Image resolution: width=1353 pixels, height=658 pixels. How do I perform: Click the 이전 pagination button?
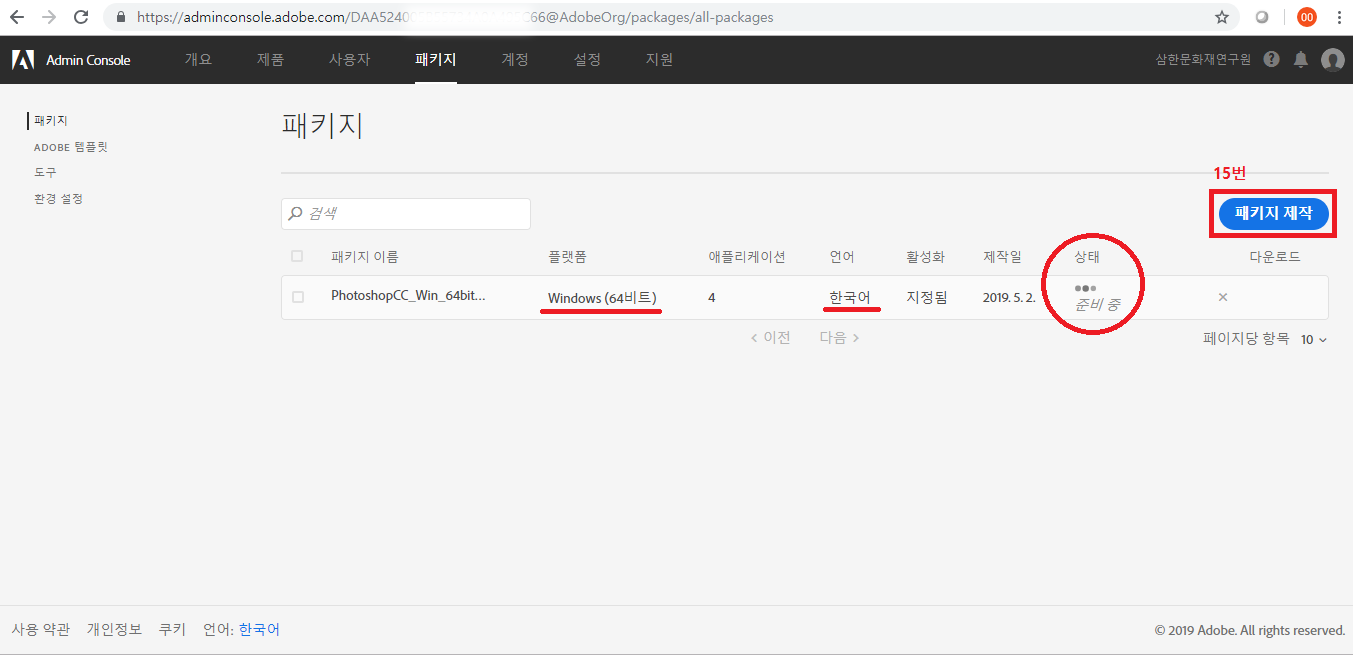pyautogui.click(x=770, y=338)
